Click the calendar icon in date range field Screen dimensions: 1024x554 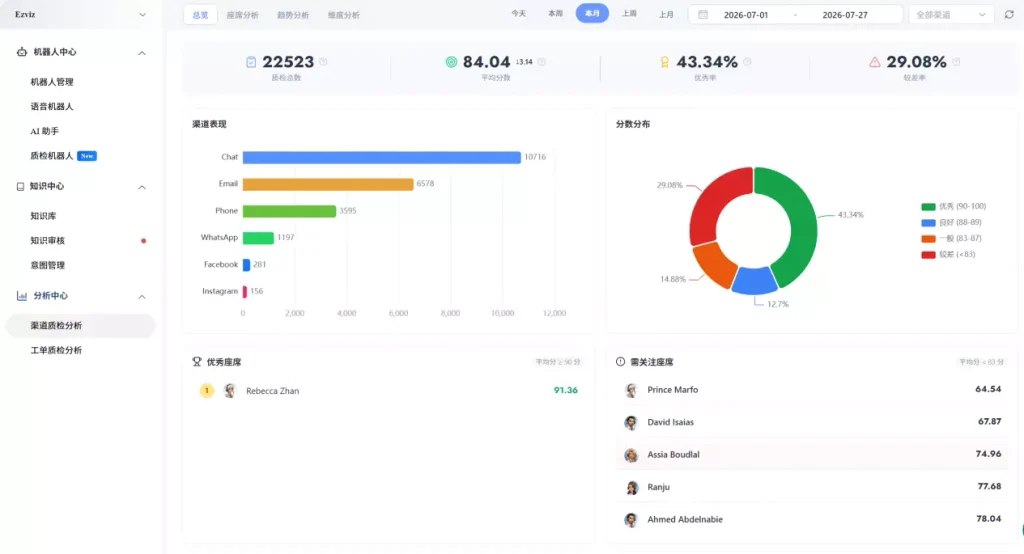pos(703,14)
